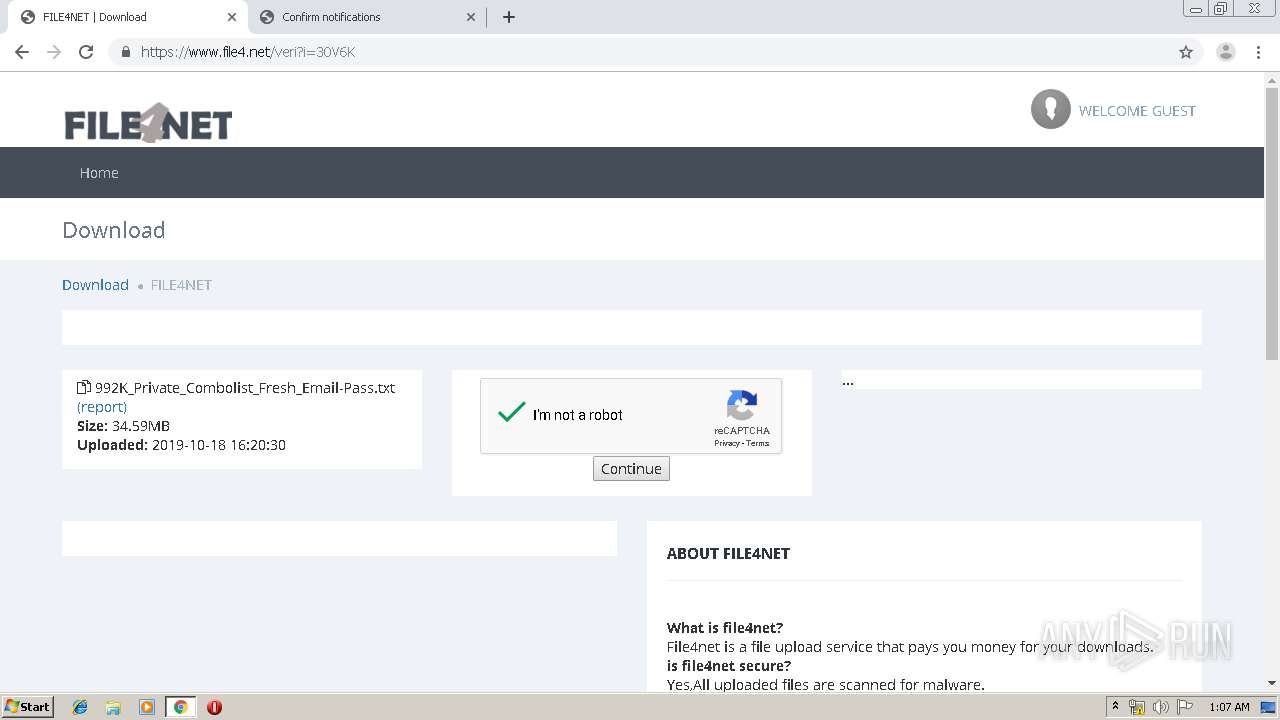
Task: Open the Chrome profile avatar
Action: tap(1226, 52)
